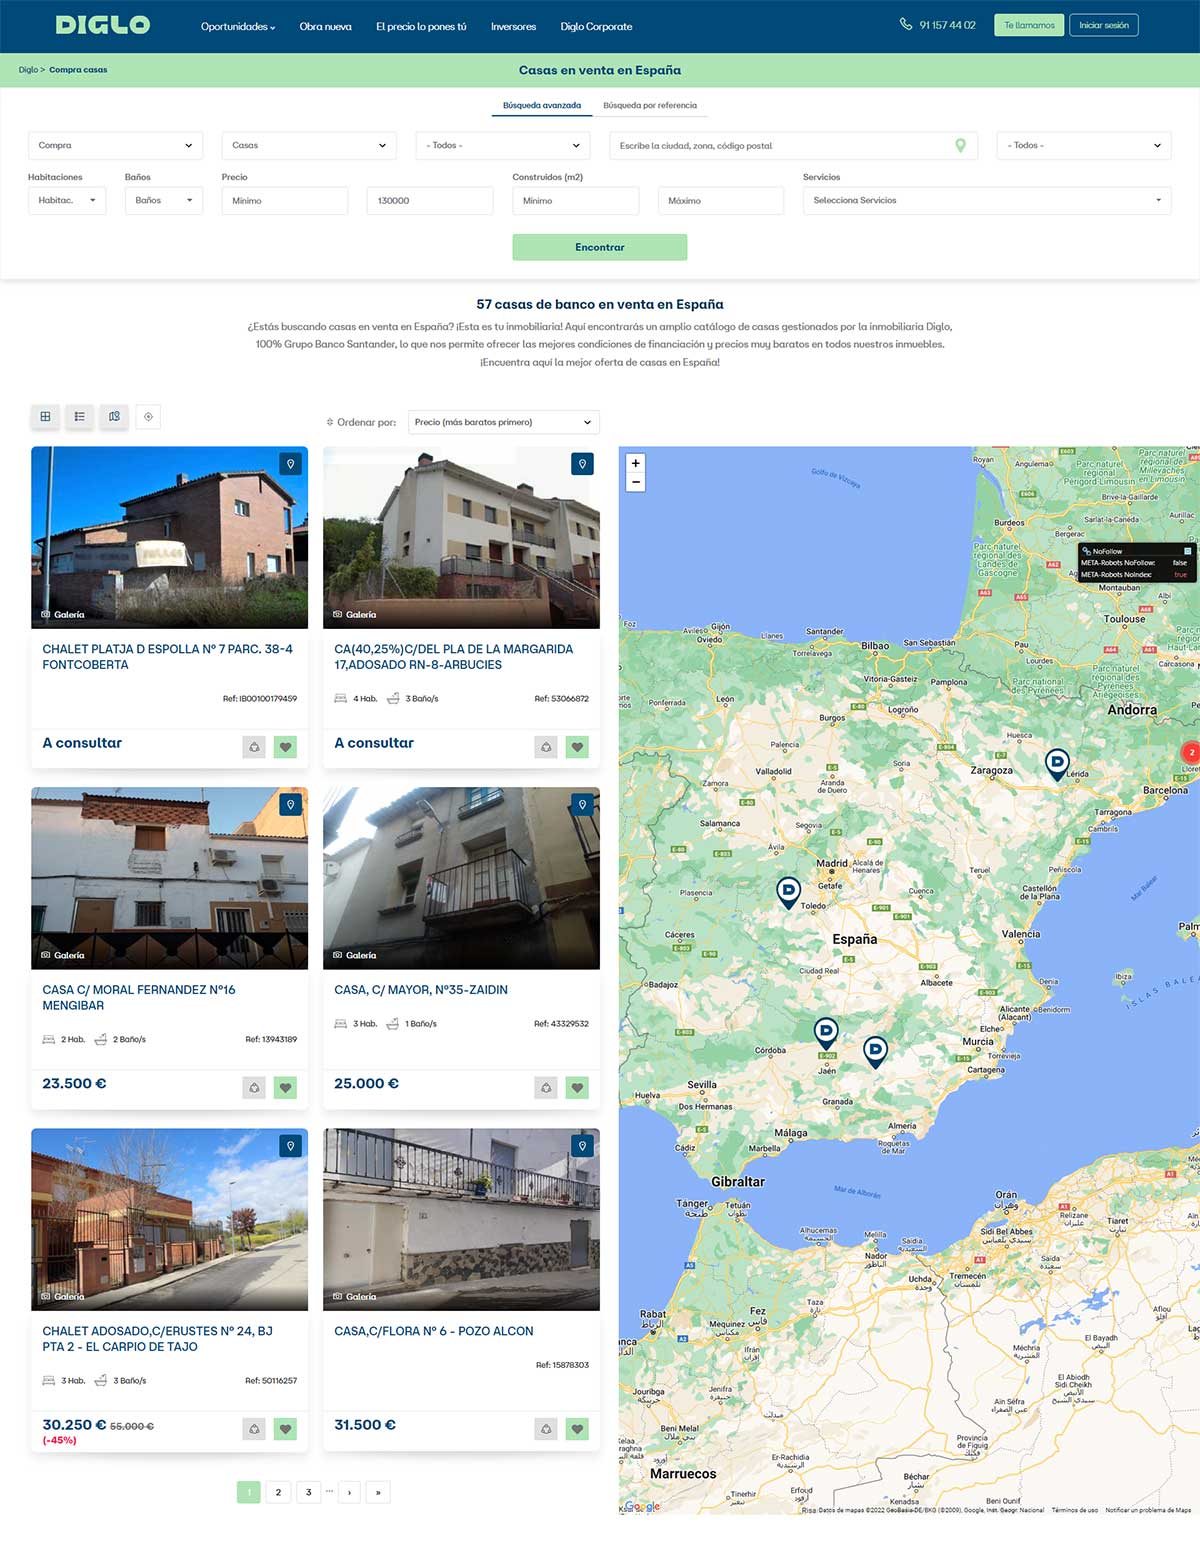Select the map view icon

click(114, 417)
